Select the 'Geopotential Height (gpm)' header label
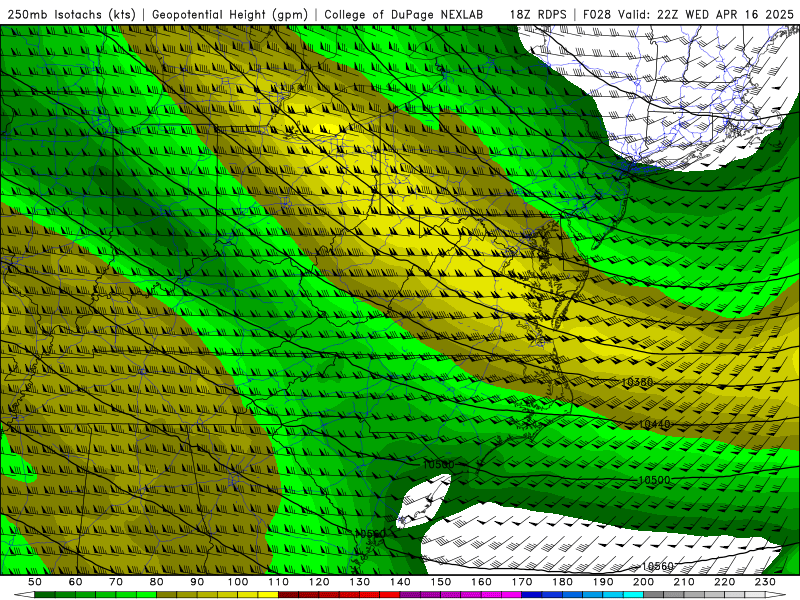 (230, 15)
